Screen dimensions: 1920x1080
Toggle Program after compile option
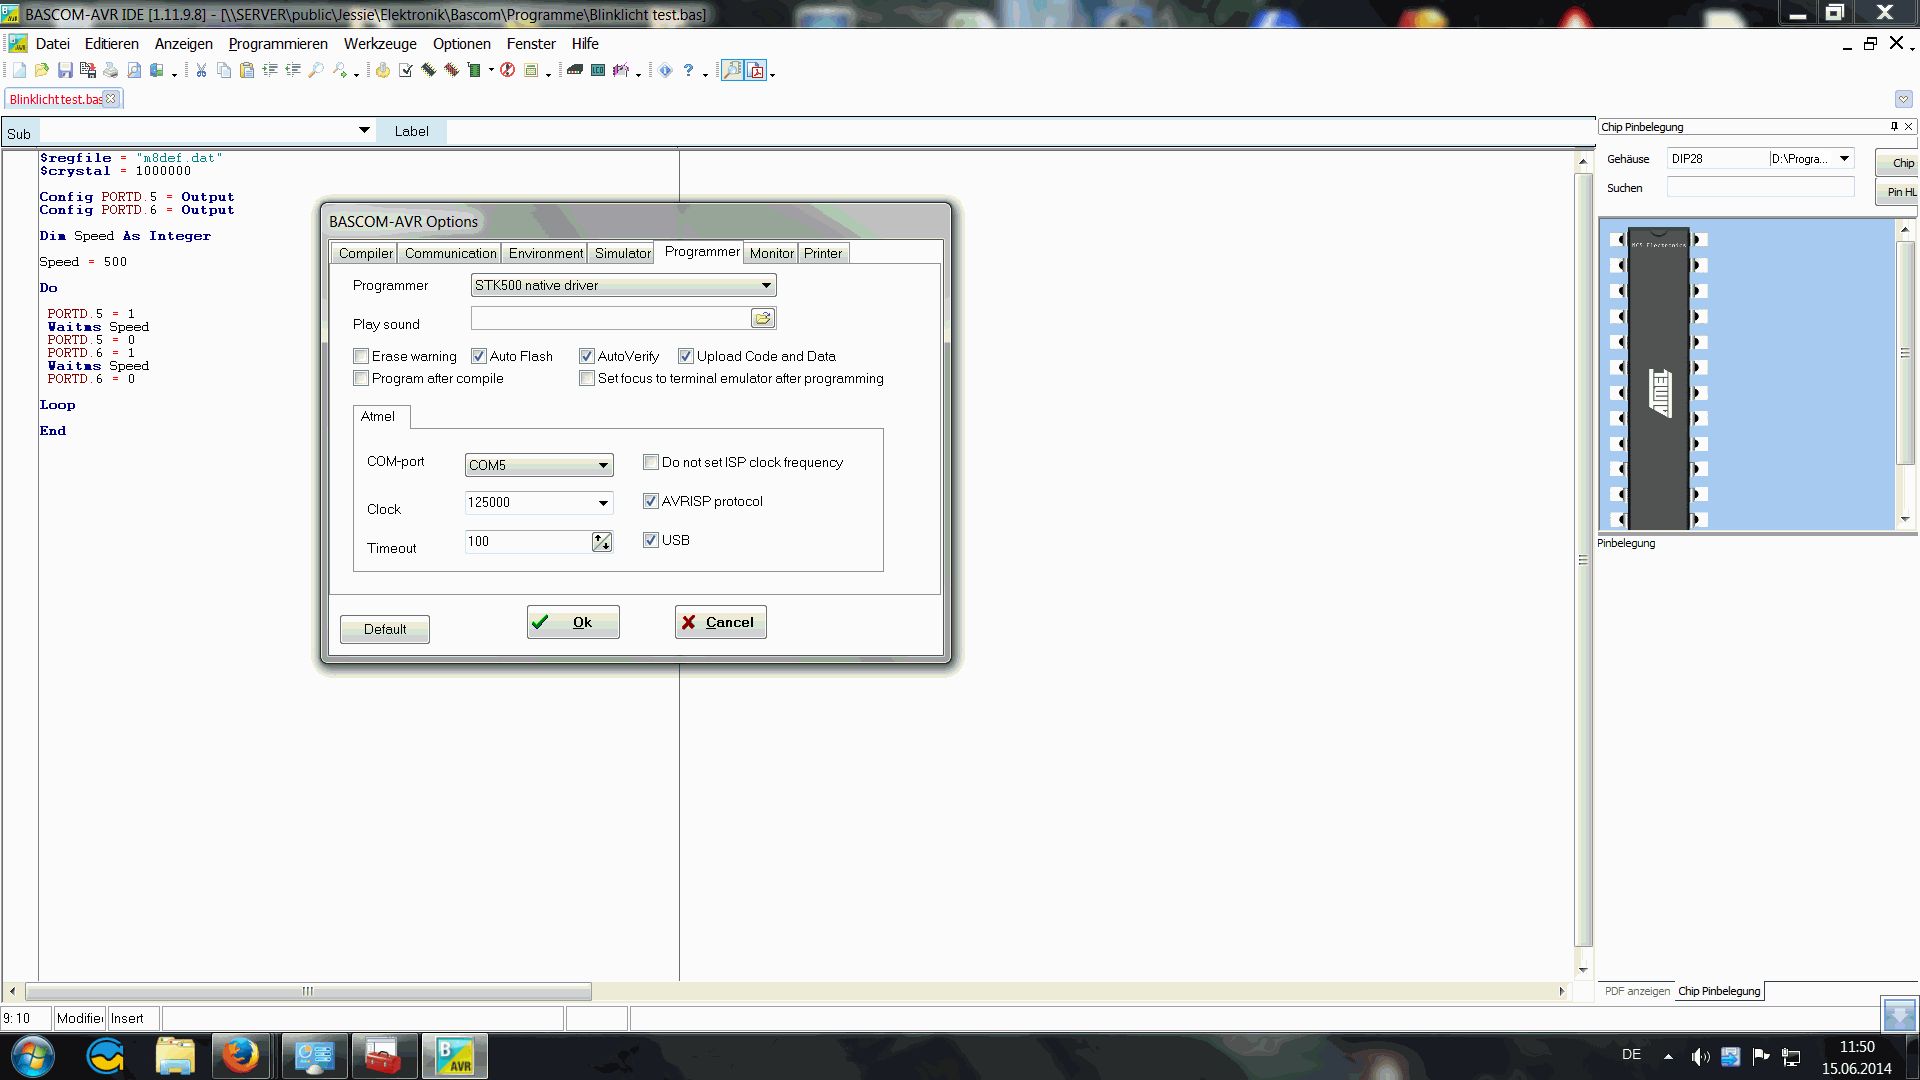(x=361, y=378)
